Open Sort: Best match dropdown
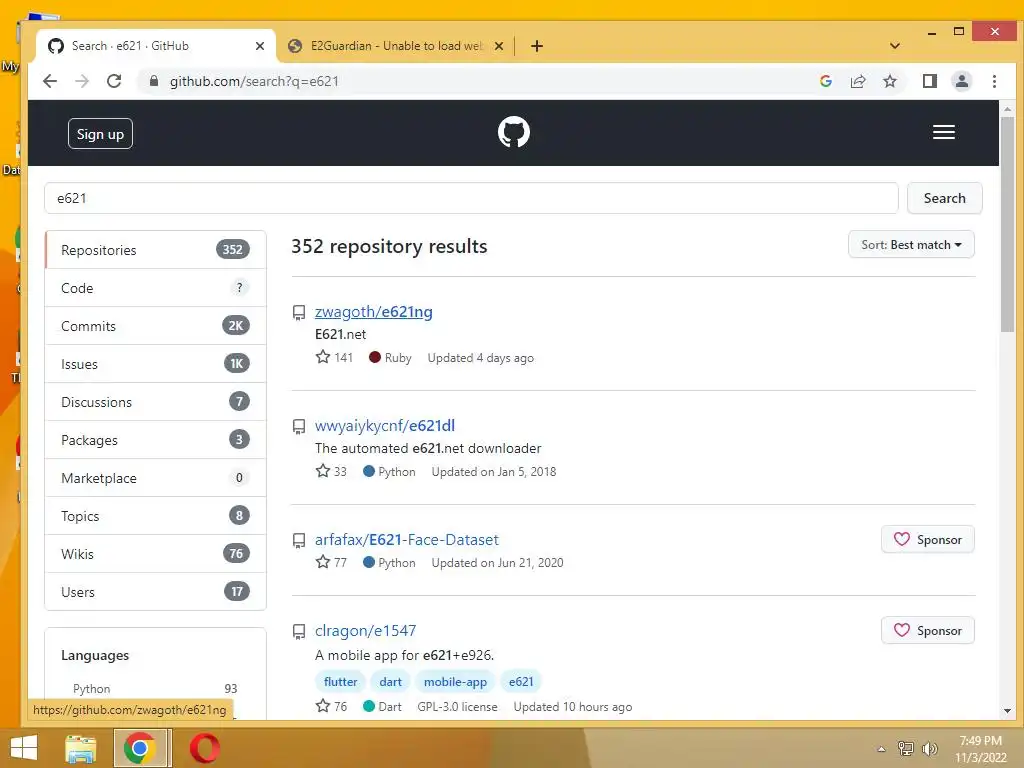The height and width of the screenshot is (768, 1024). coord(911,244)
